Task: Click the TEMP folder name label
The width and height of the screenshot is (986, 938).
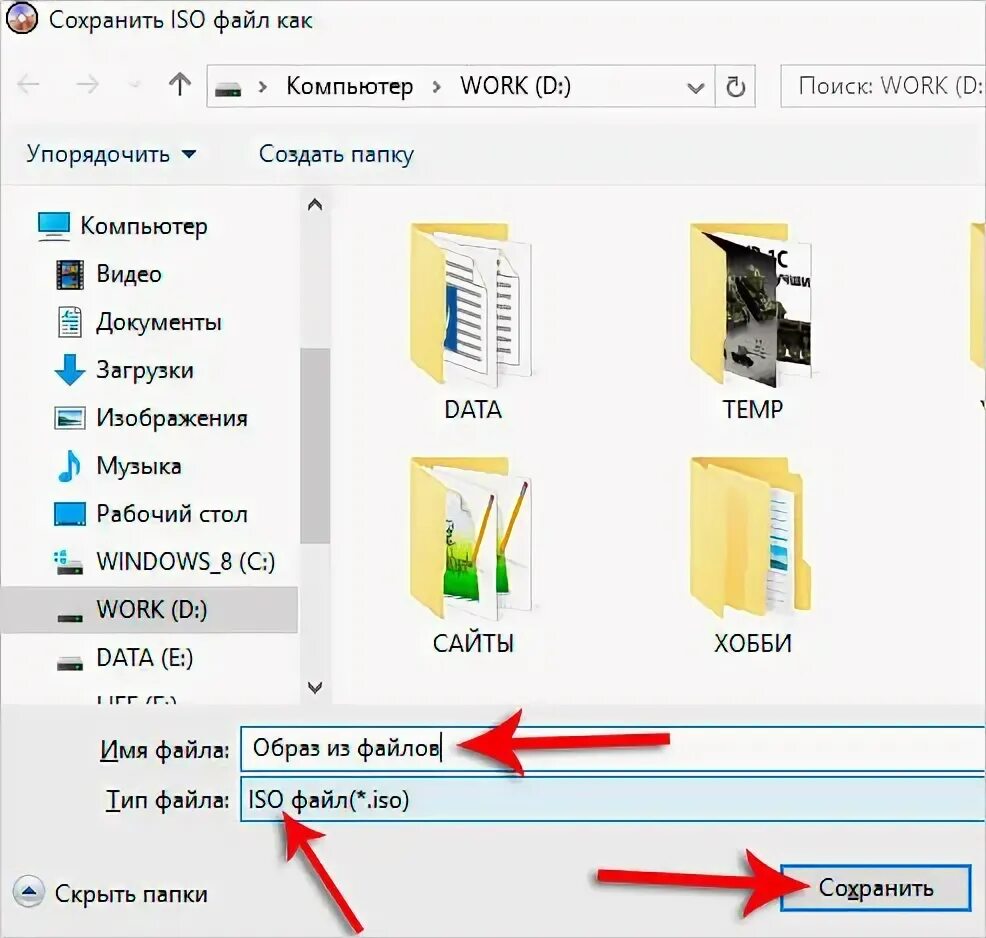Action: (753, 409)
